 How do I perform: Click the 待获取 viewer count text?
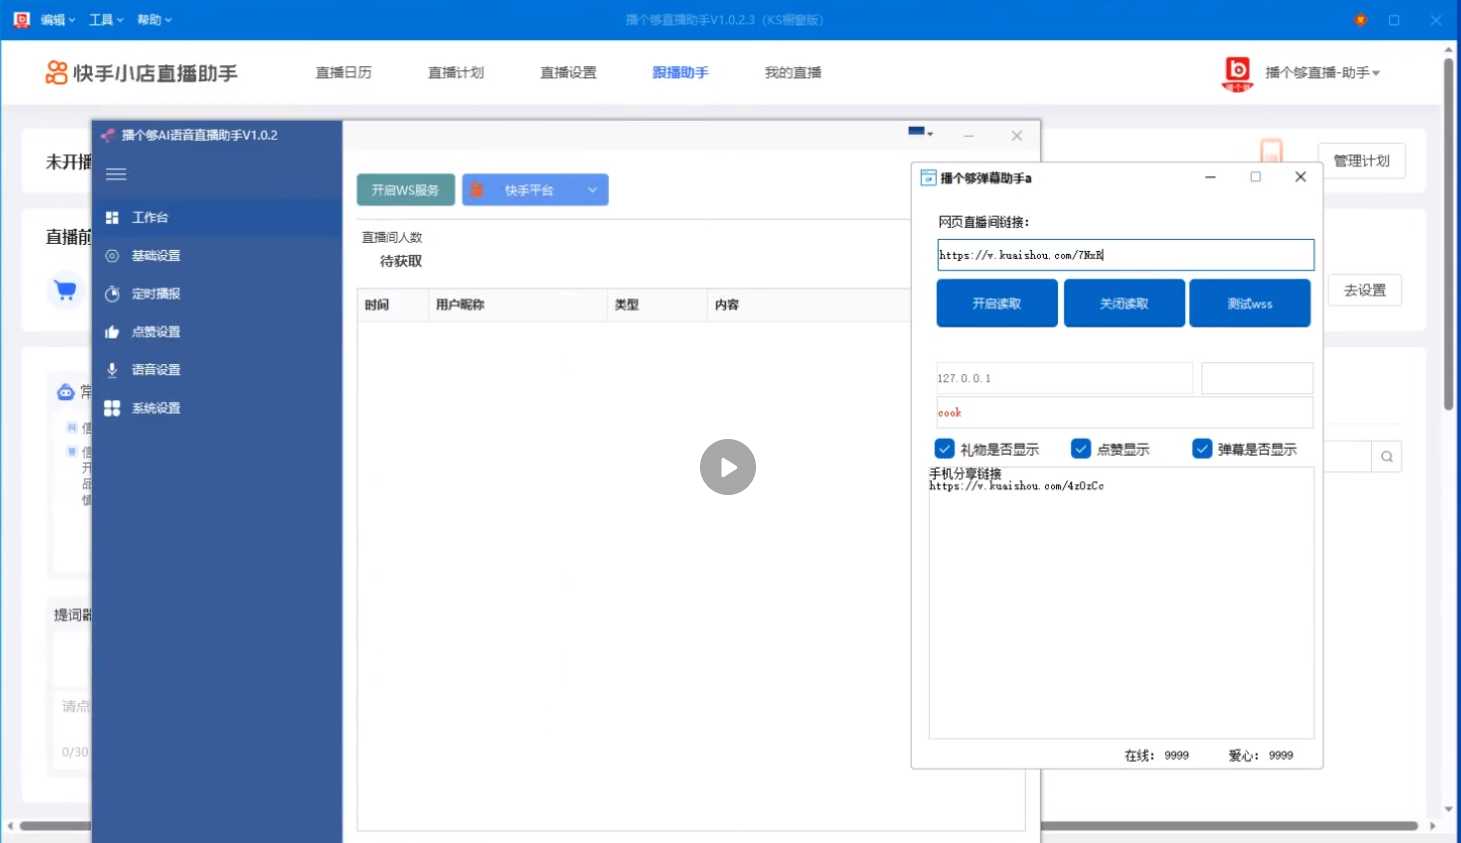coord(401,261)
